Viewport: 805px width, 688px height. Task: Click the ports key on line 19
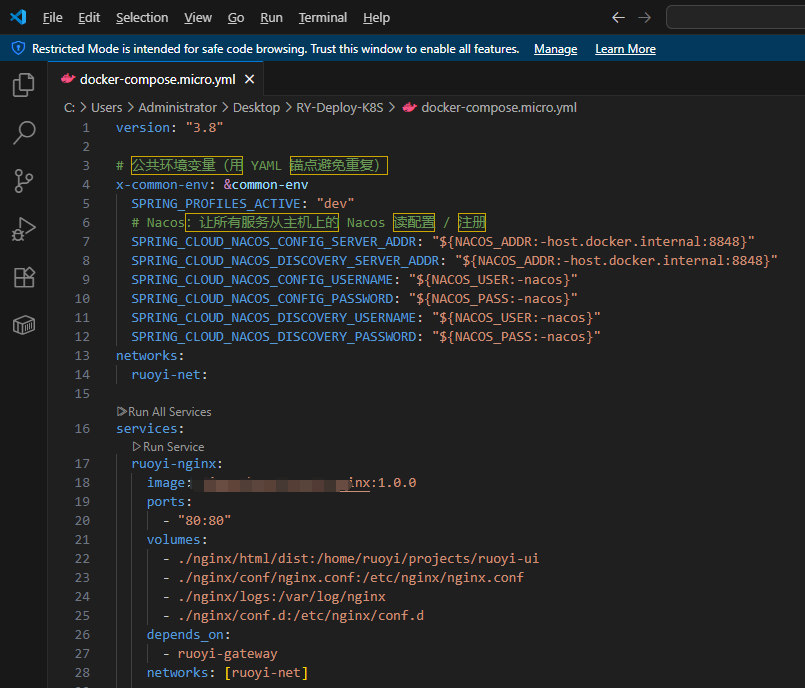click(x=165, y=501)
